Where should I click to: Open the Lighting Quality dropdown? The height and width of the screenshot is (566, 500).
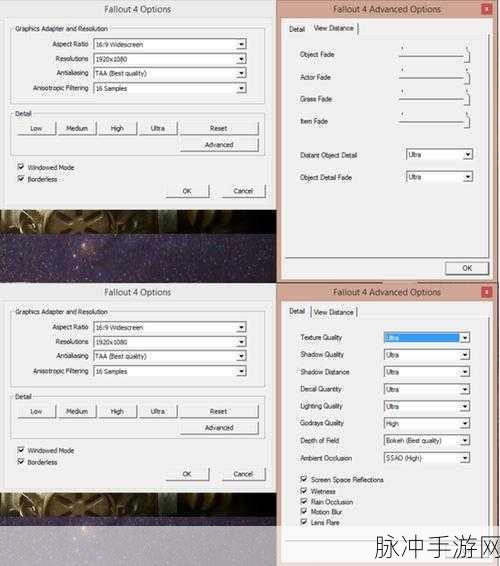pyautogui.click(x=427, y=406)
